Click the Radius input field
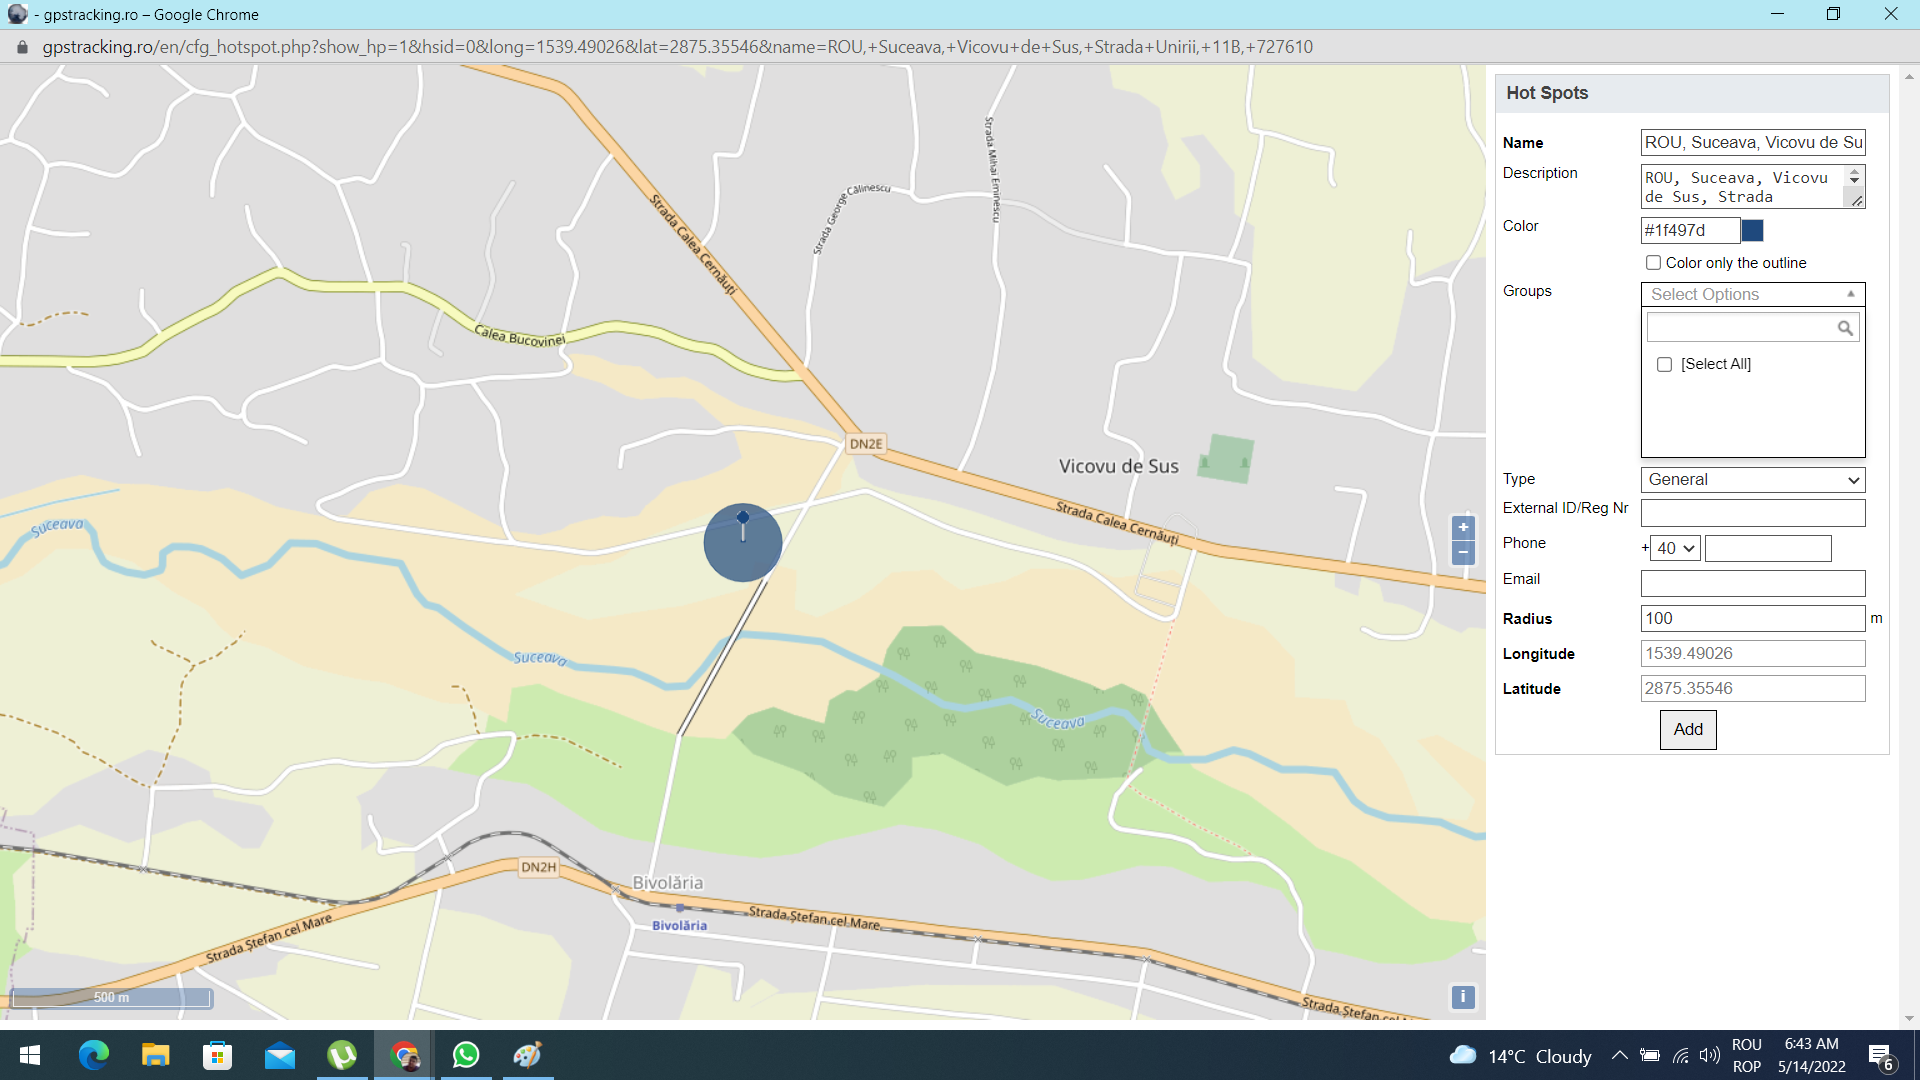1920x1080 pixels. pos(1752,618)
